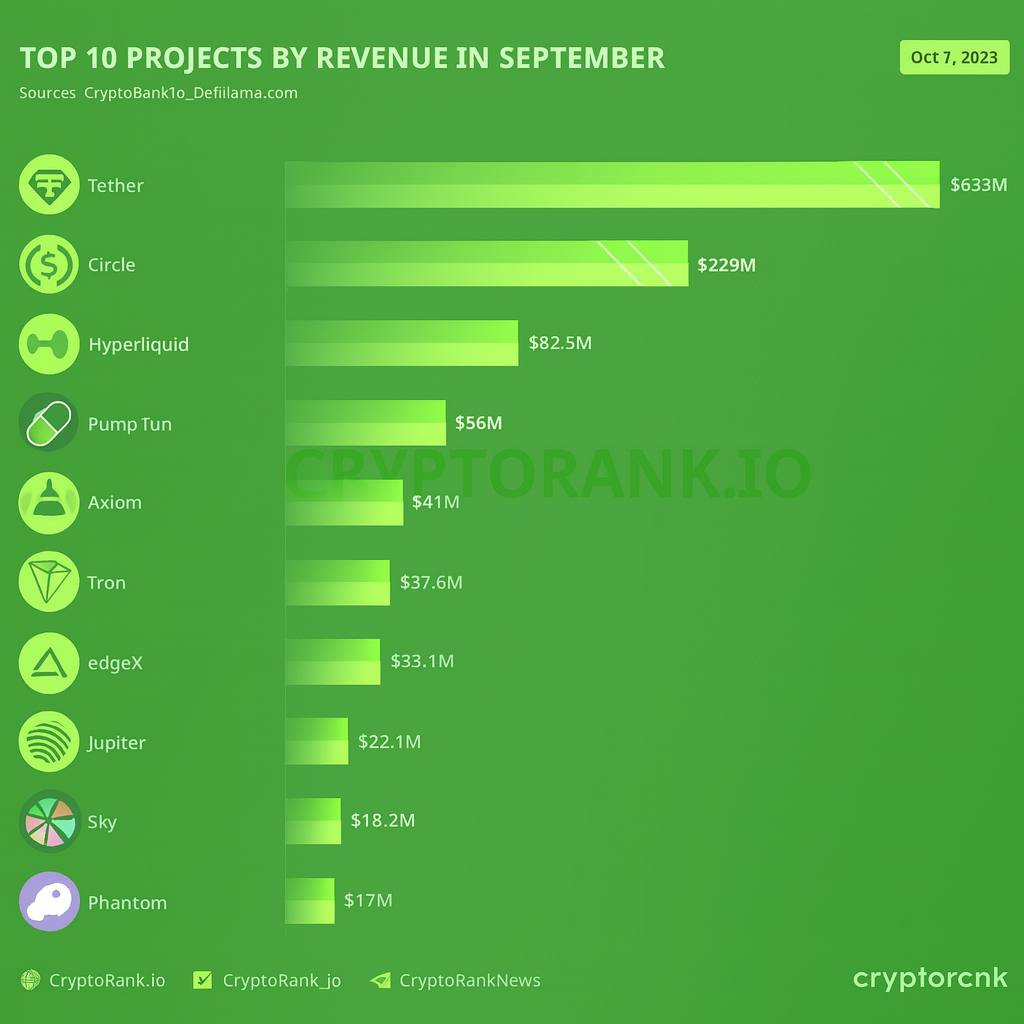Open the CryptoRank.io website link
Viewport: 1024px width, 1024px height.
click(93, 980)
